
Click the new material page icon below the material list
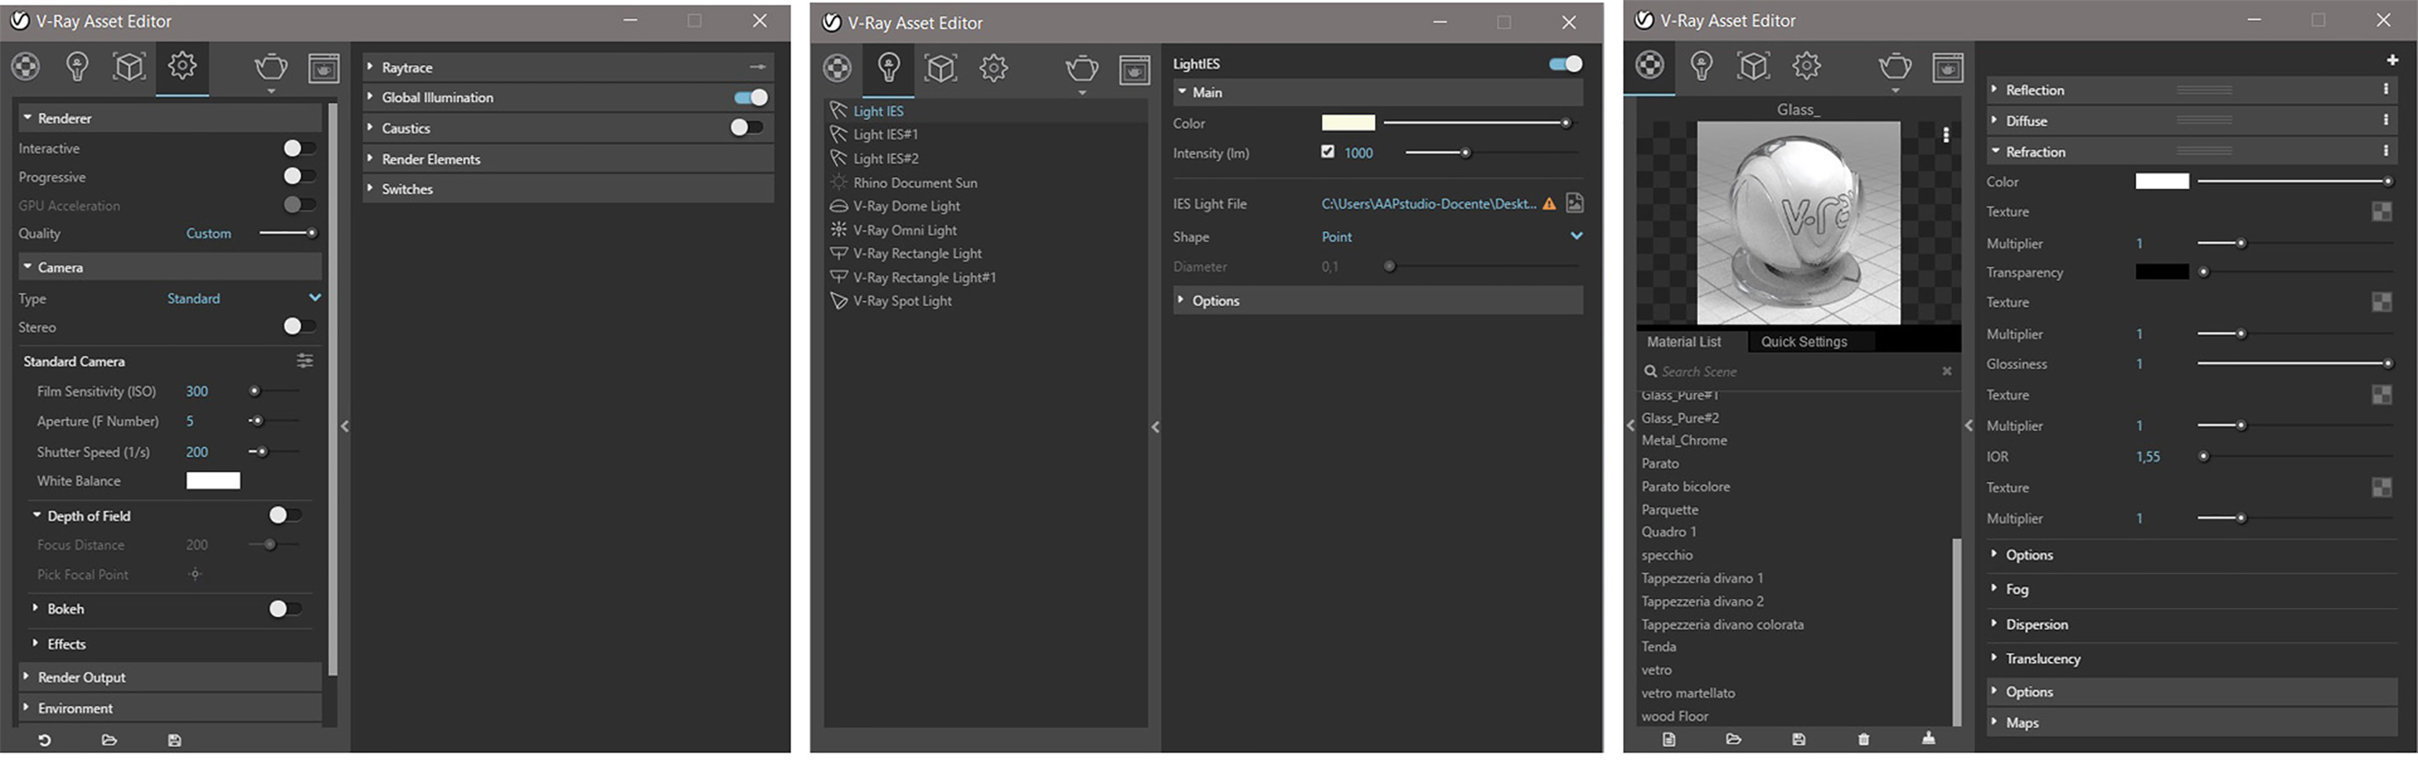click(1669, 739)
